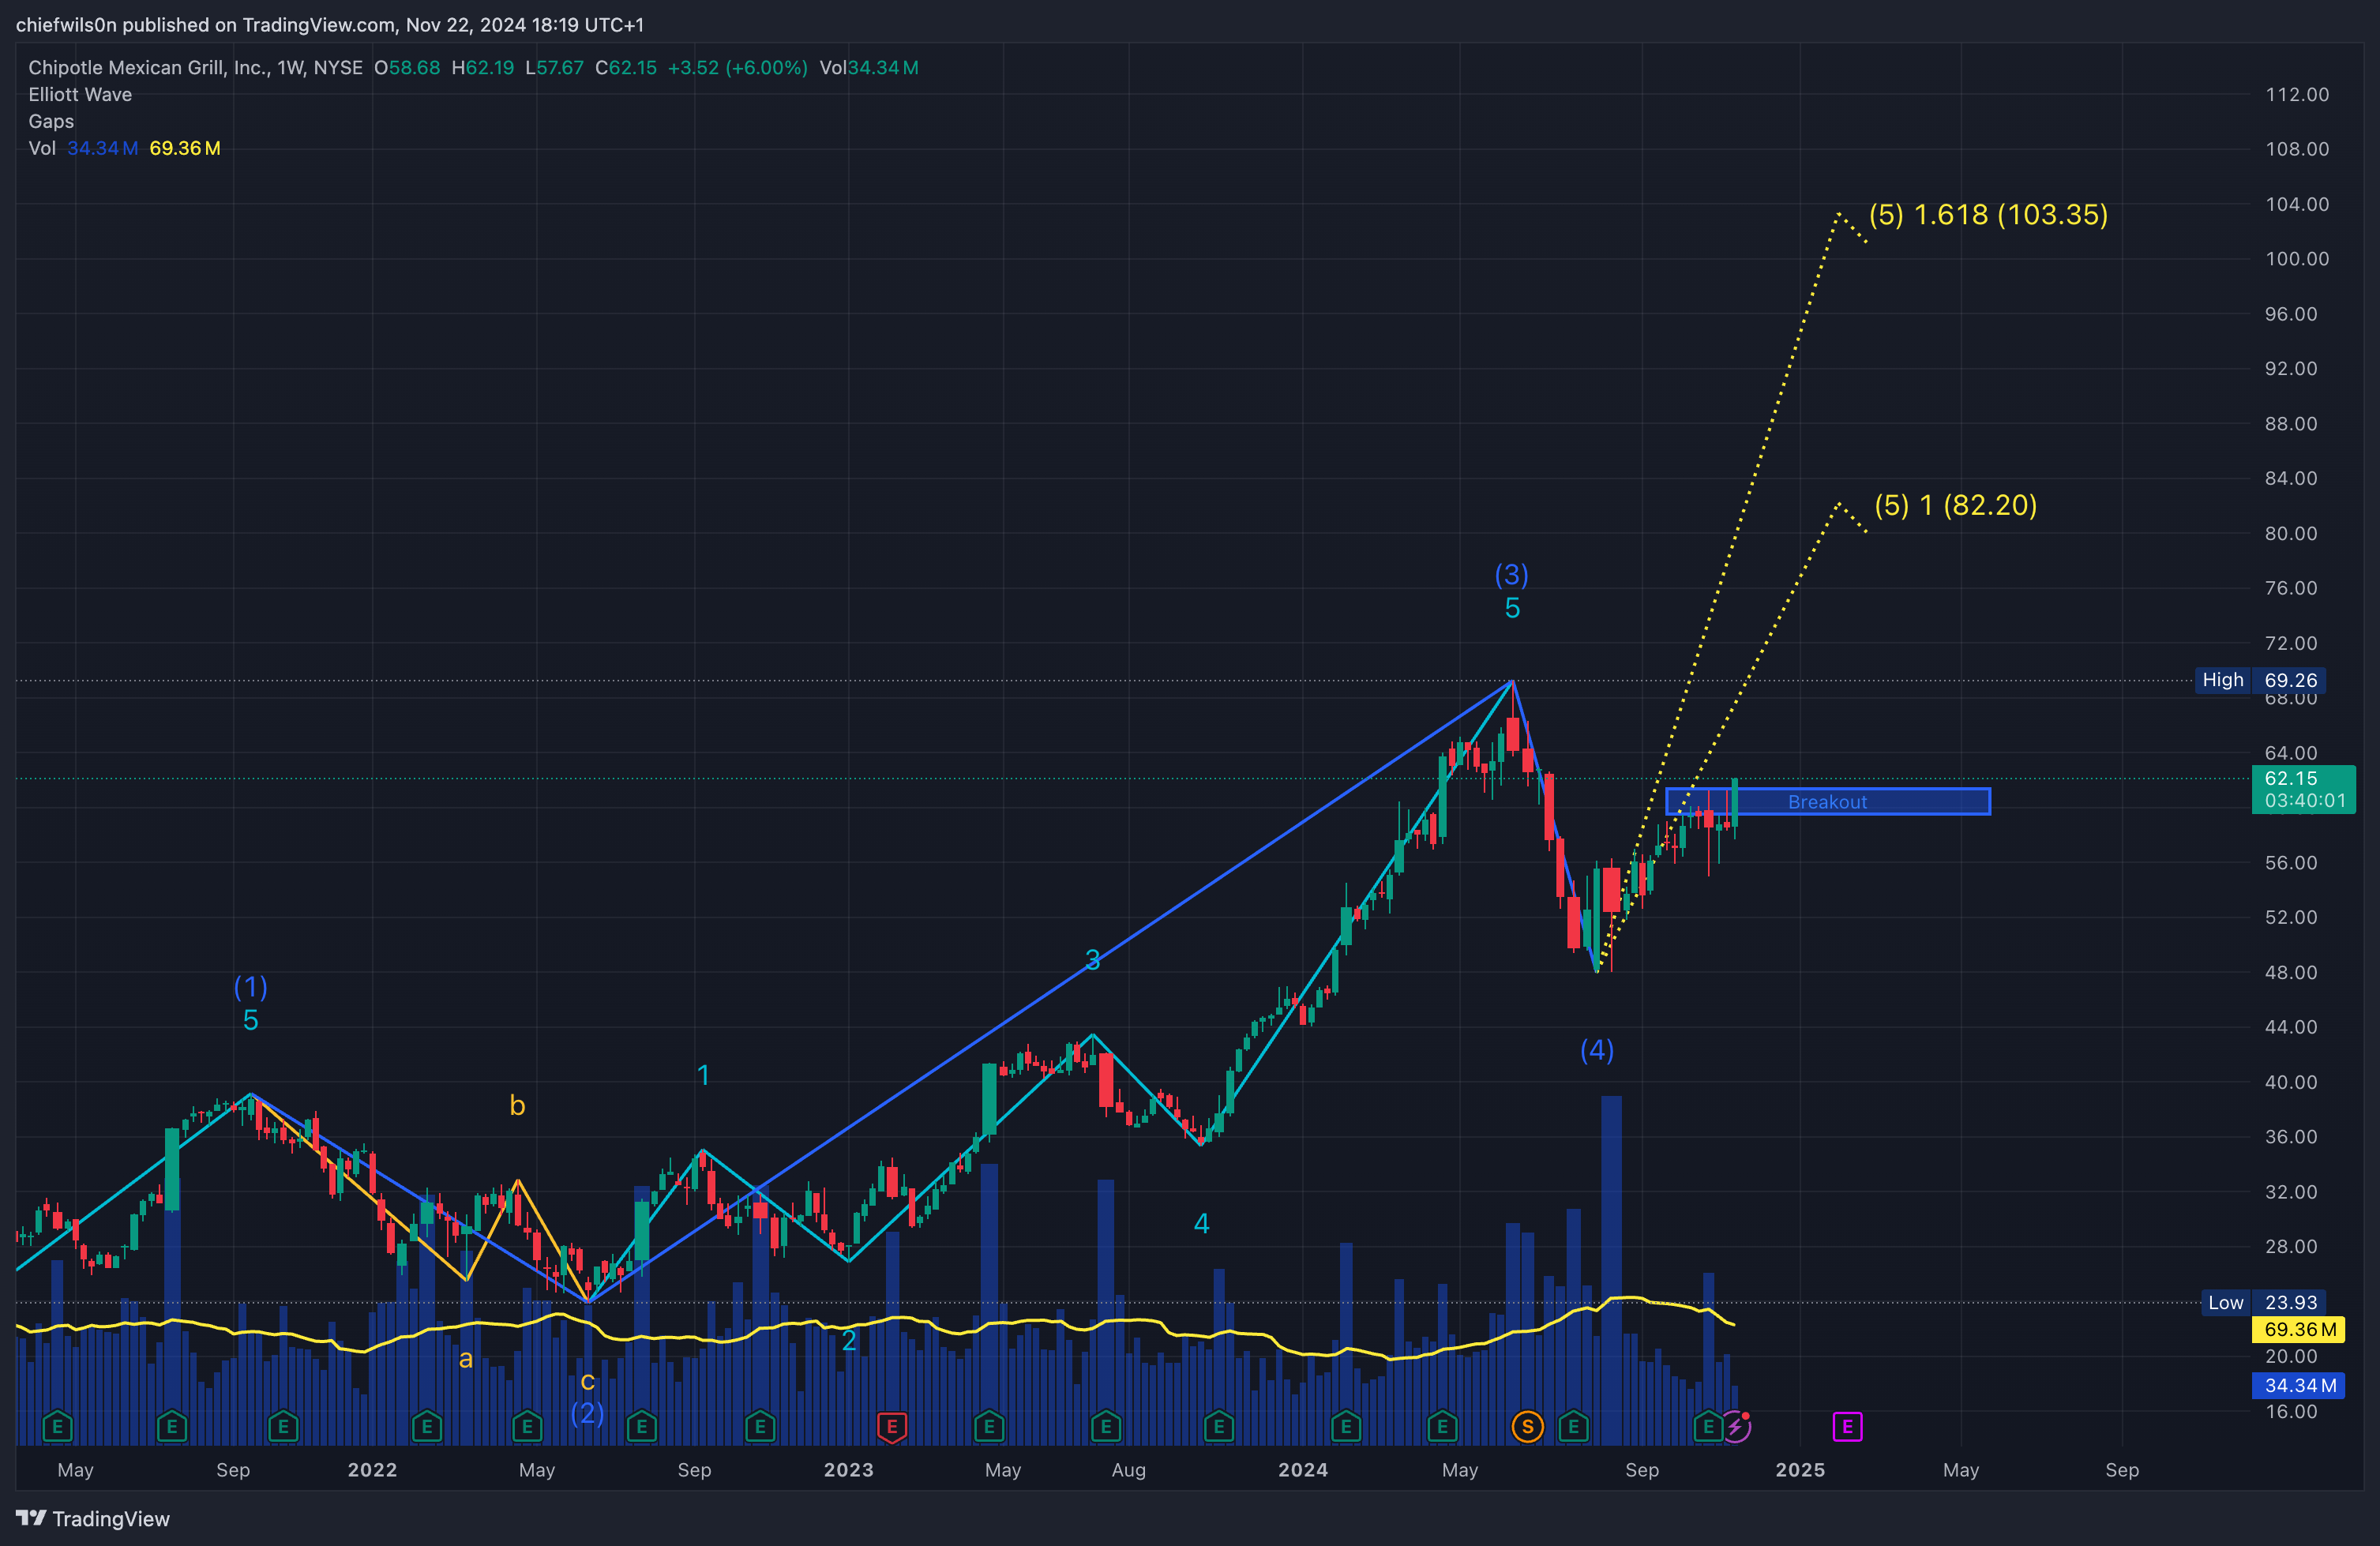2380x1546 pixels.
Task: Click green E marker closest to 2024 label
Action: pyautogui.click(x=1346, y=1427)
